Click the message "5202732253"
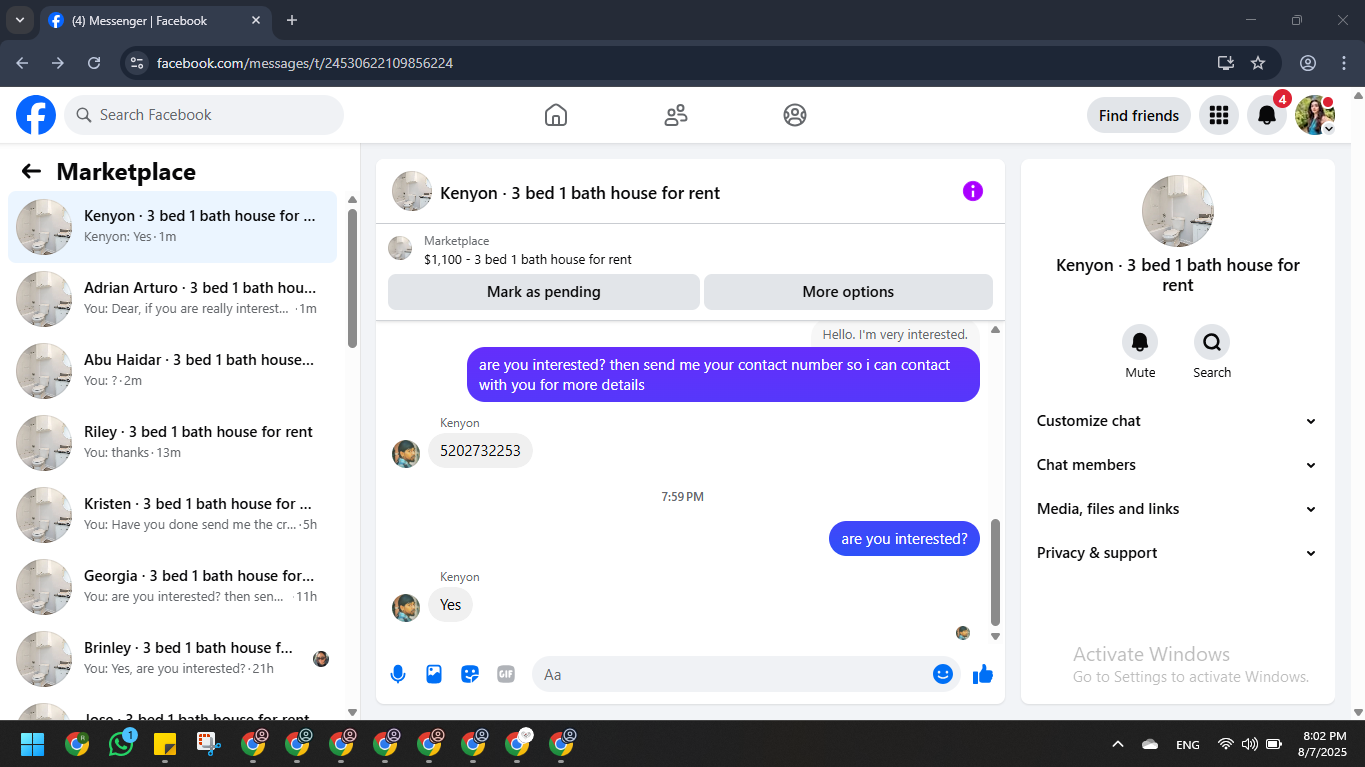Image resolution: width=1365 pixels, height=767 pixels. (x=481, y=451)
